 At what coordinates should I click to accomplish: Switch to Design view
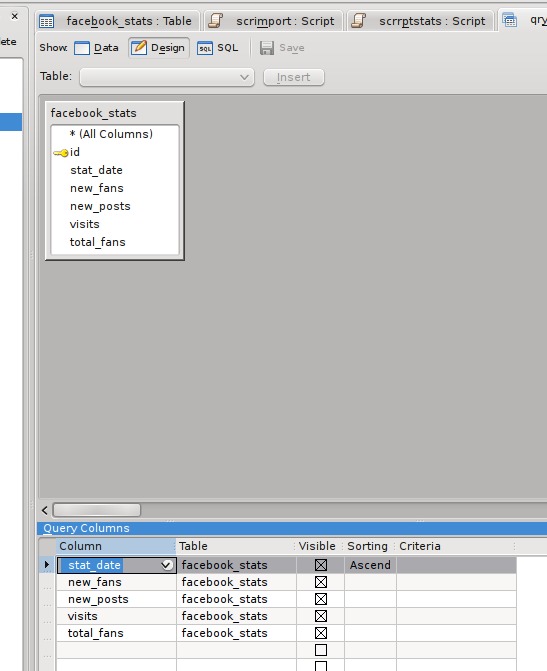[x=158, y=48]
